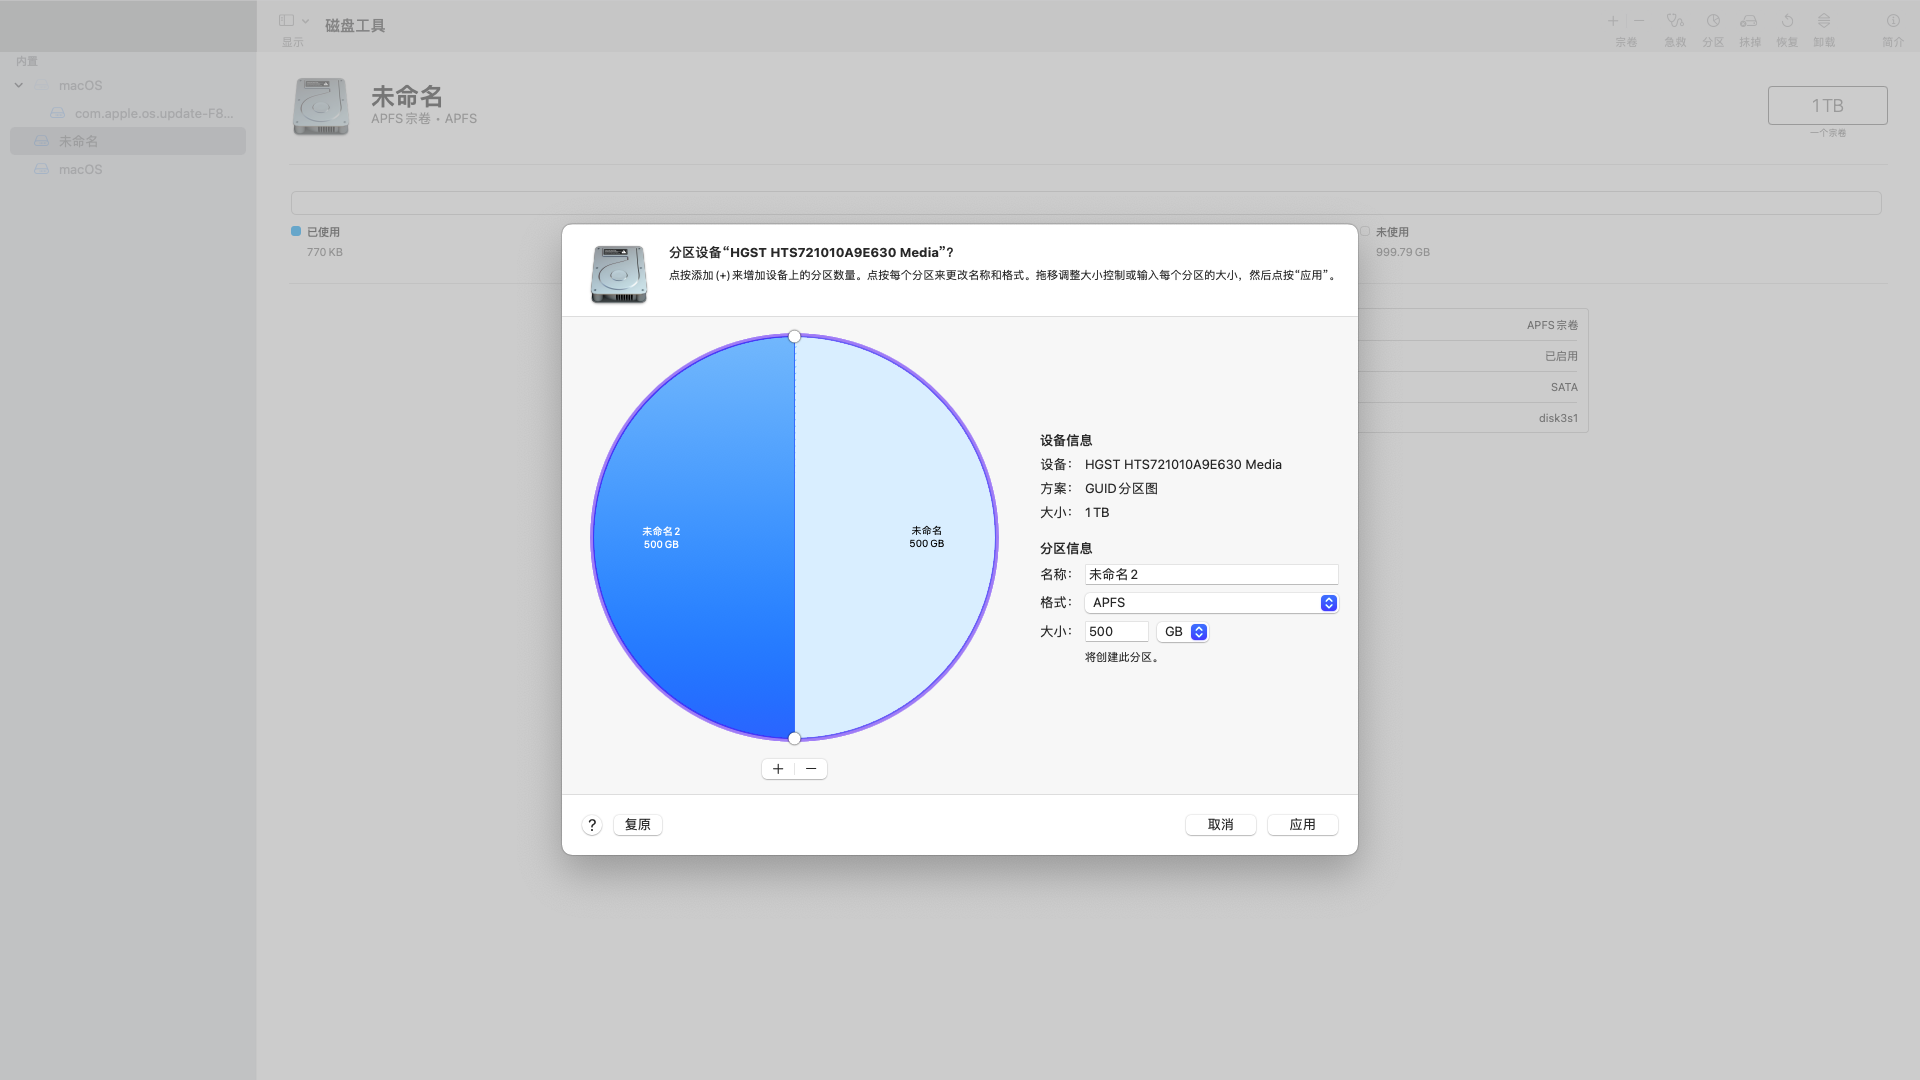
Task: Open the Info (简介) toolbar icon
Action: [1893, 21]
